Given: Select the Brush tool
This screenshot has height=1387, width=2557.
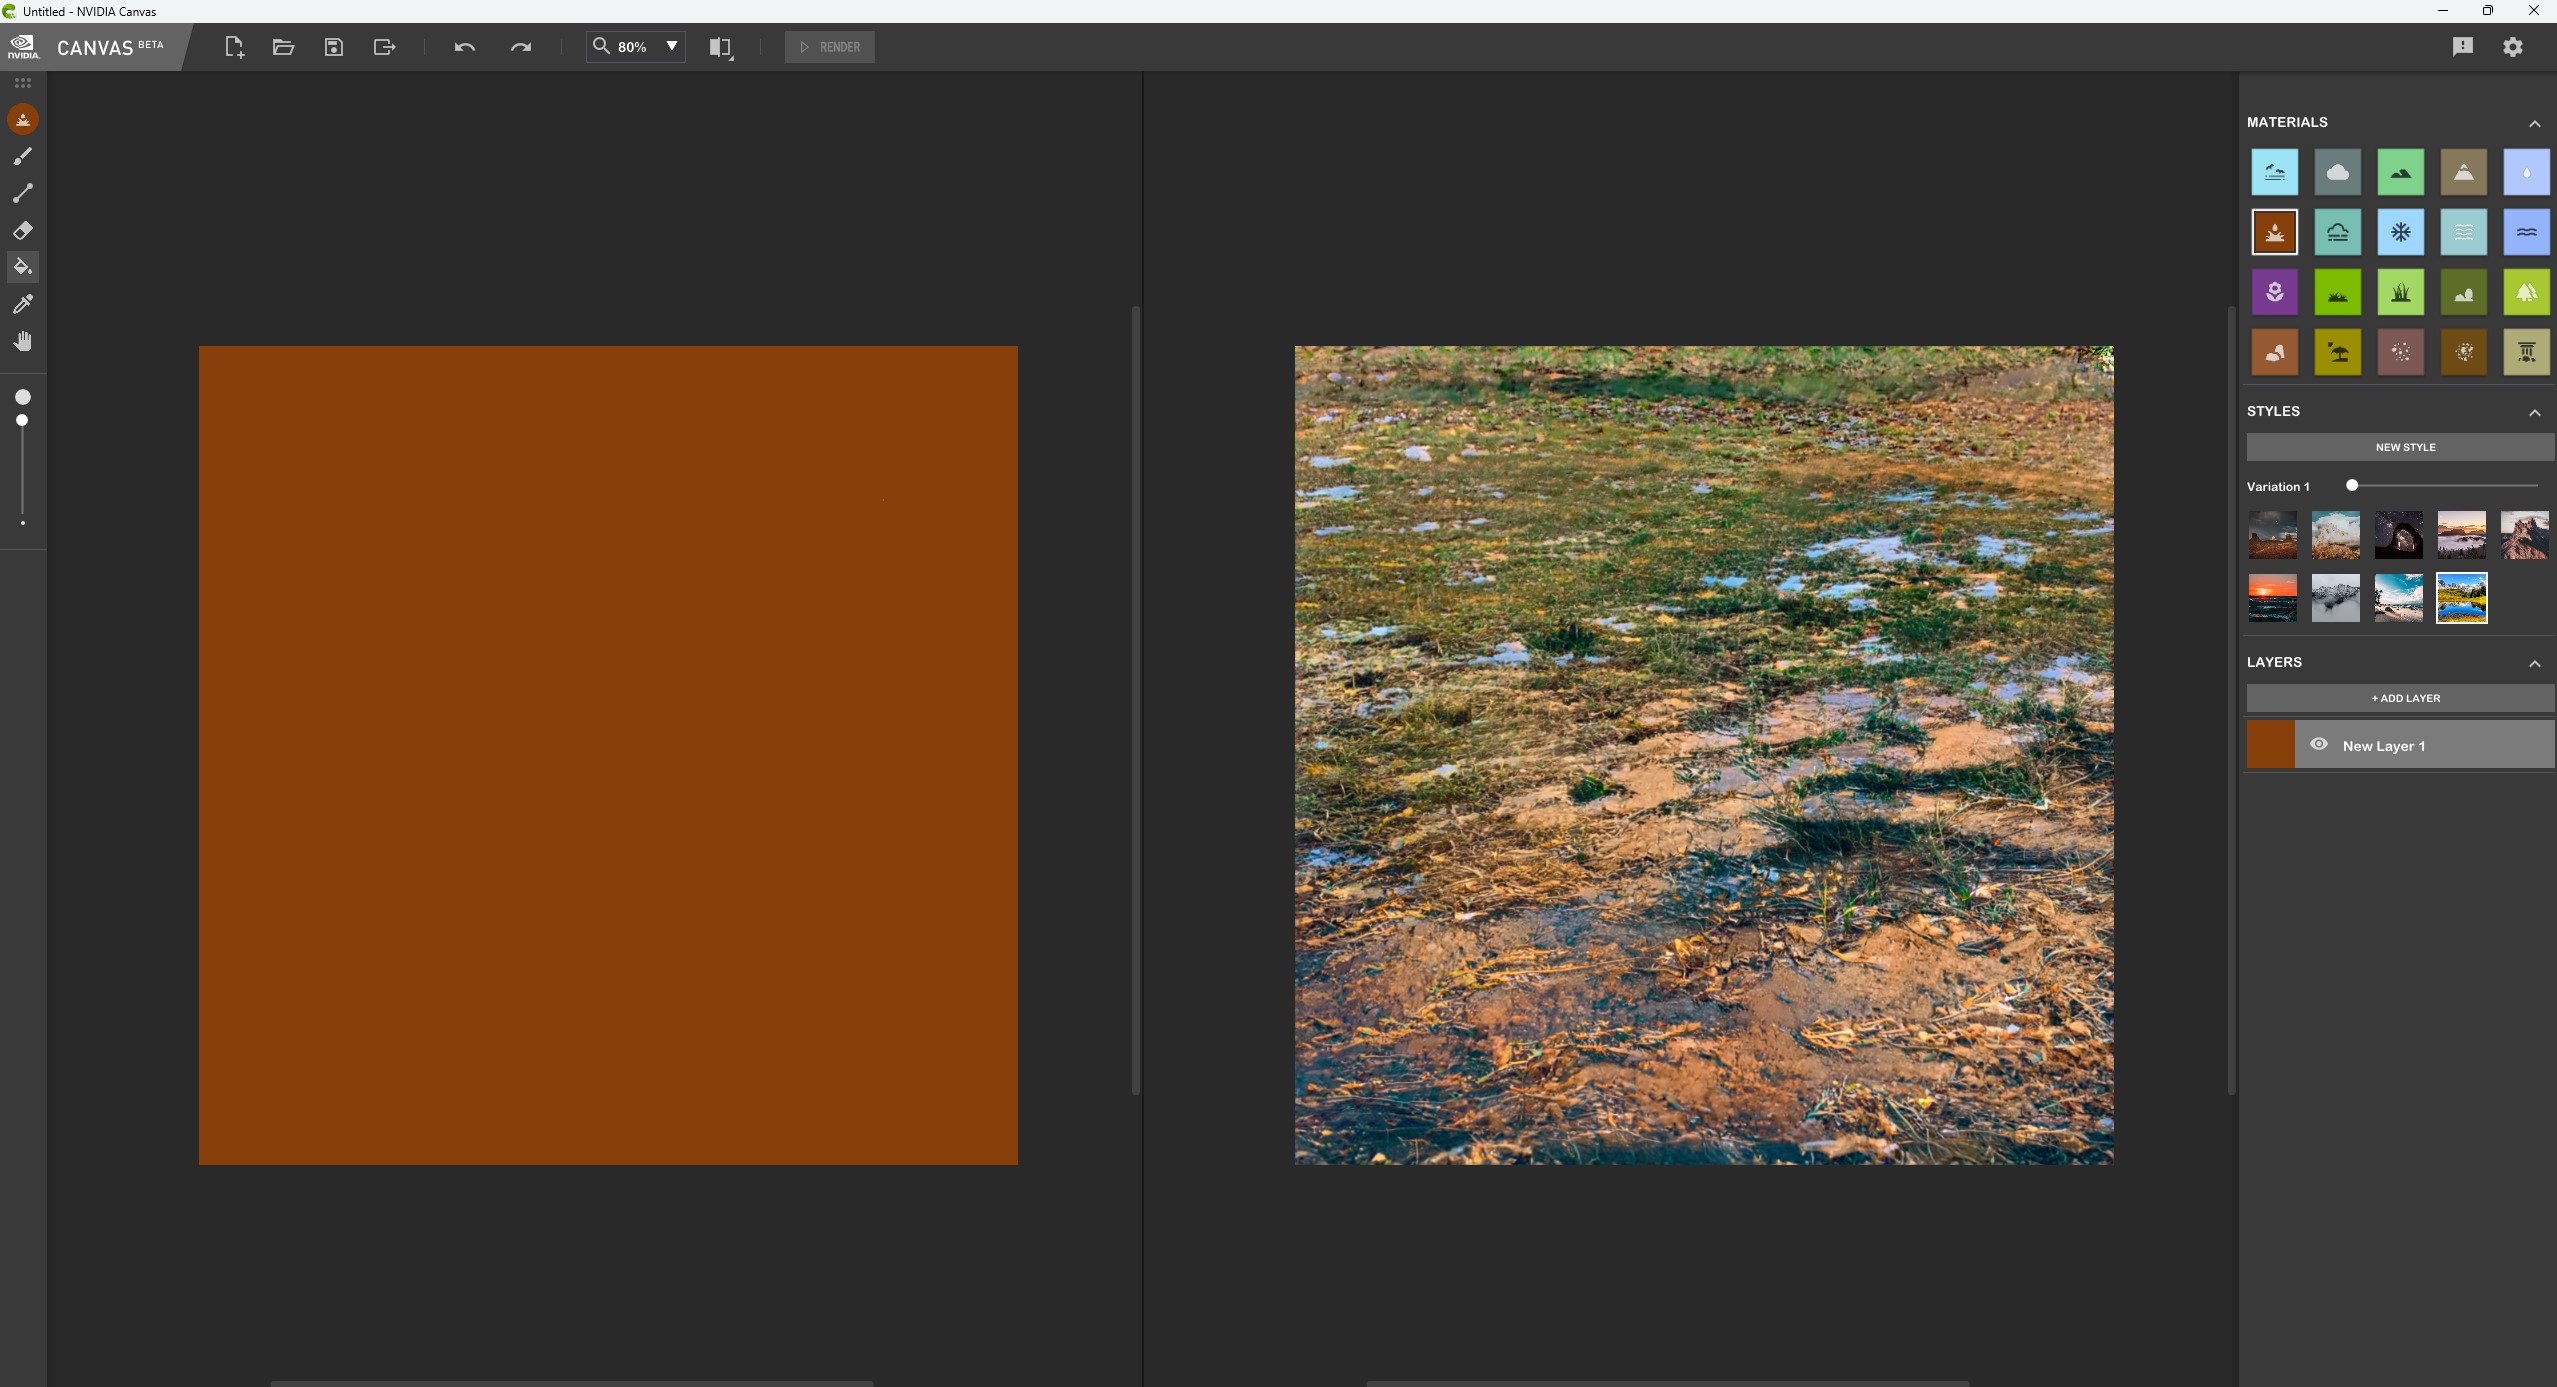Looking at the screenshot, I should pyautogui.click(x=23, y=156).
